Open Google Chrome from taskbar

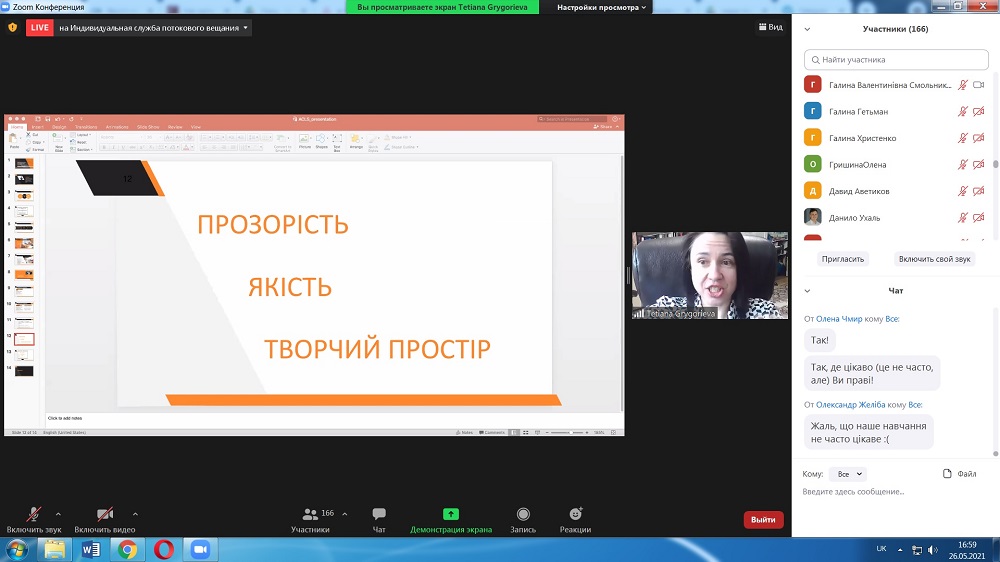pos(127,549)
